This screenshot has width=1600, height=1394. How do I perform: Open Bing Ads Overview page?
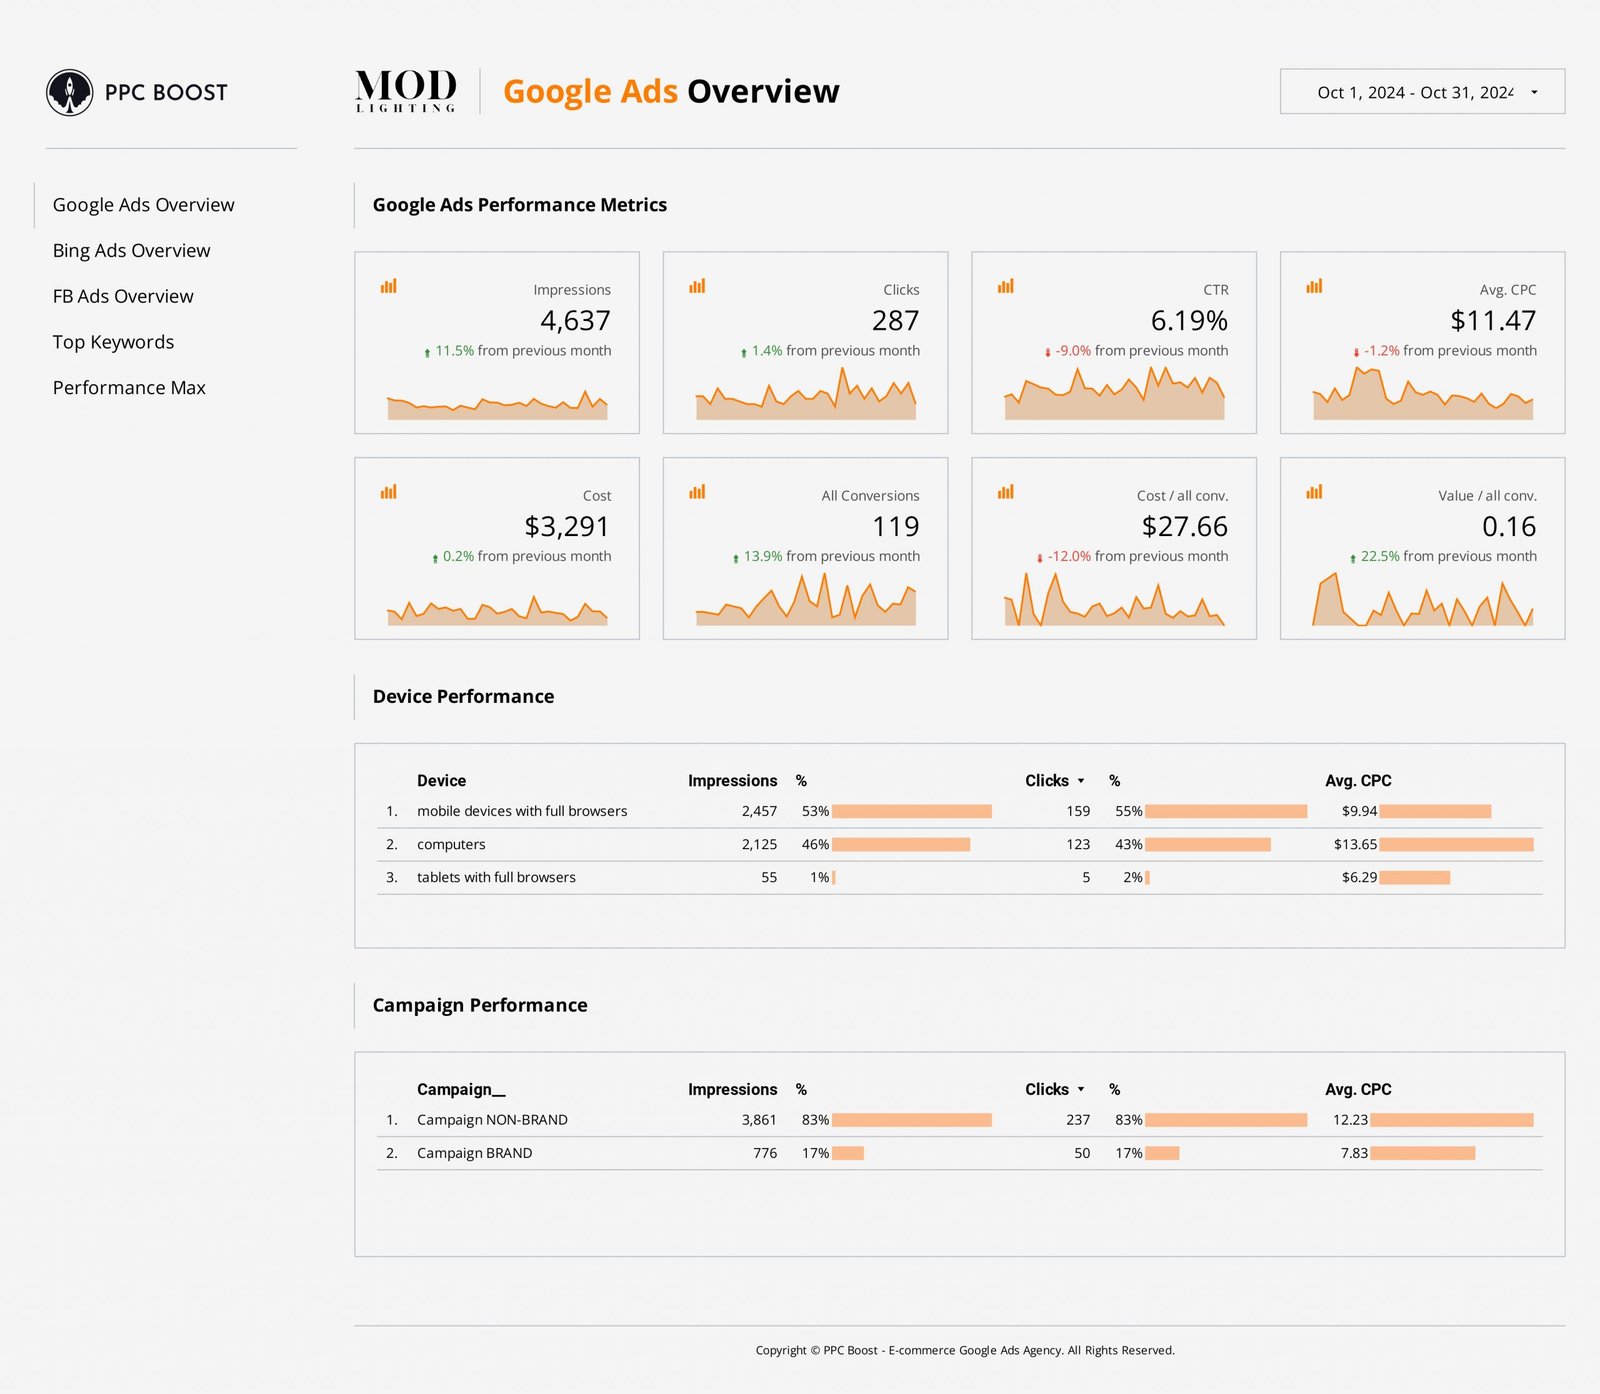point(132,251)
